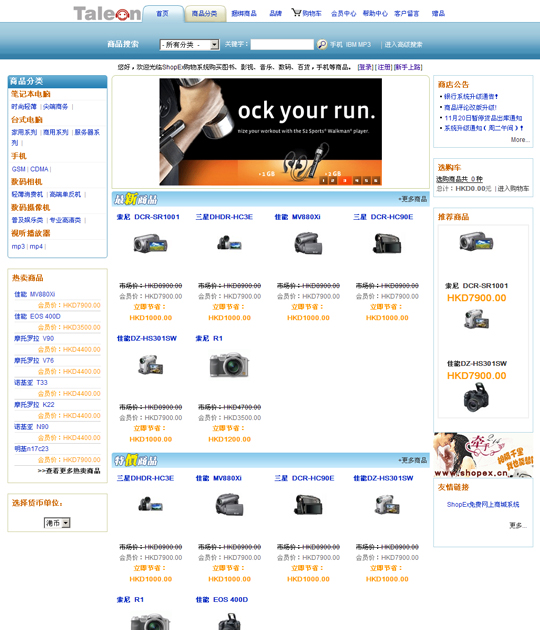Open the shopping cart icon 购物车
The height and width of the screenshot is (630, 540).
click(x=307, y=13)
